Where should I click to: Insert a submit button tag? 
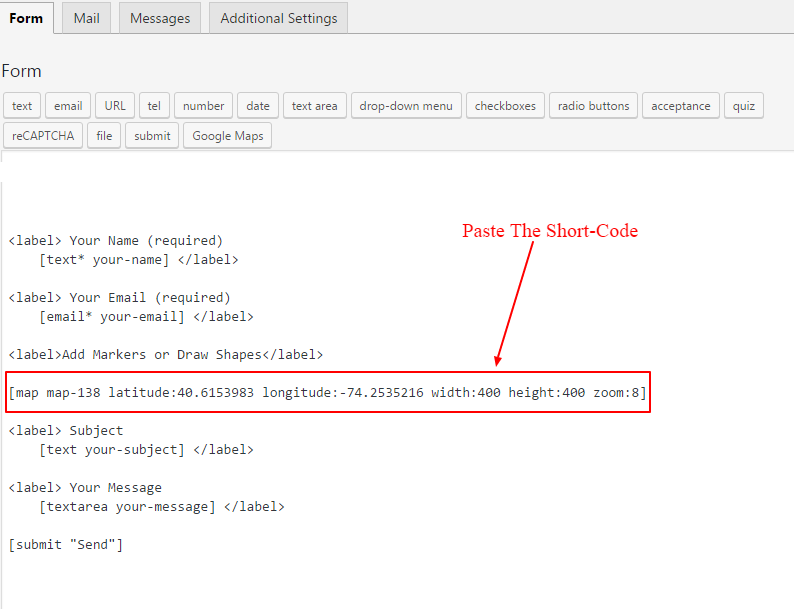[152, 136]
